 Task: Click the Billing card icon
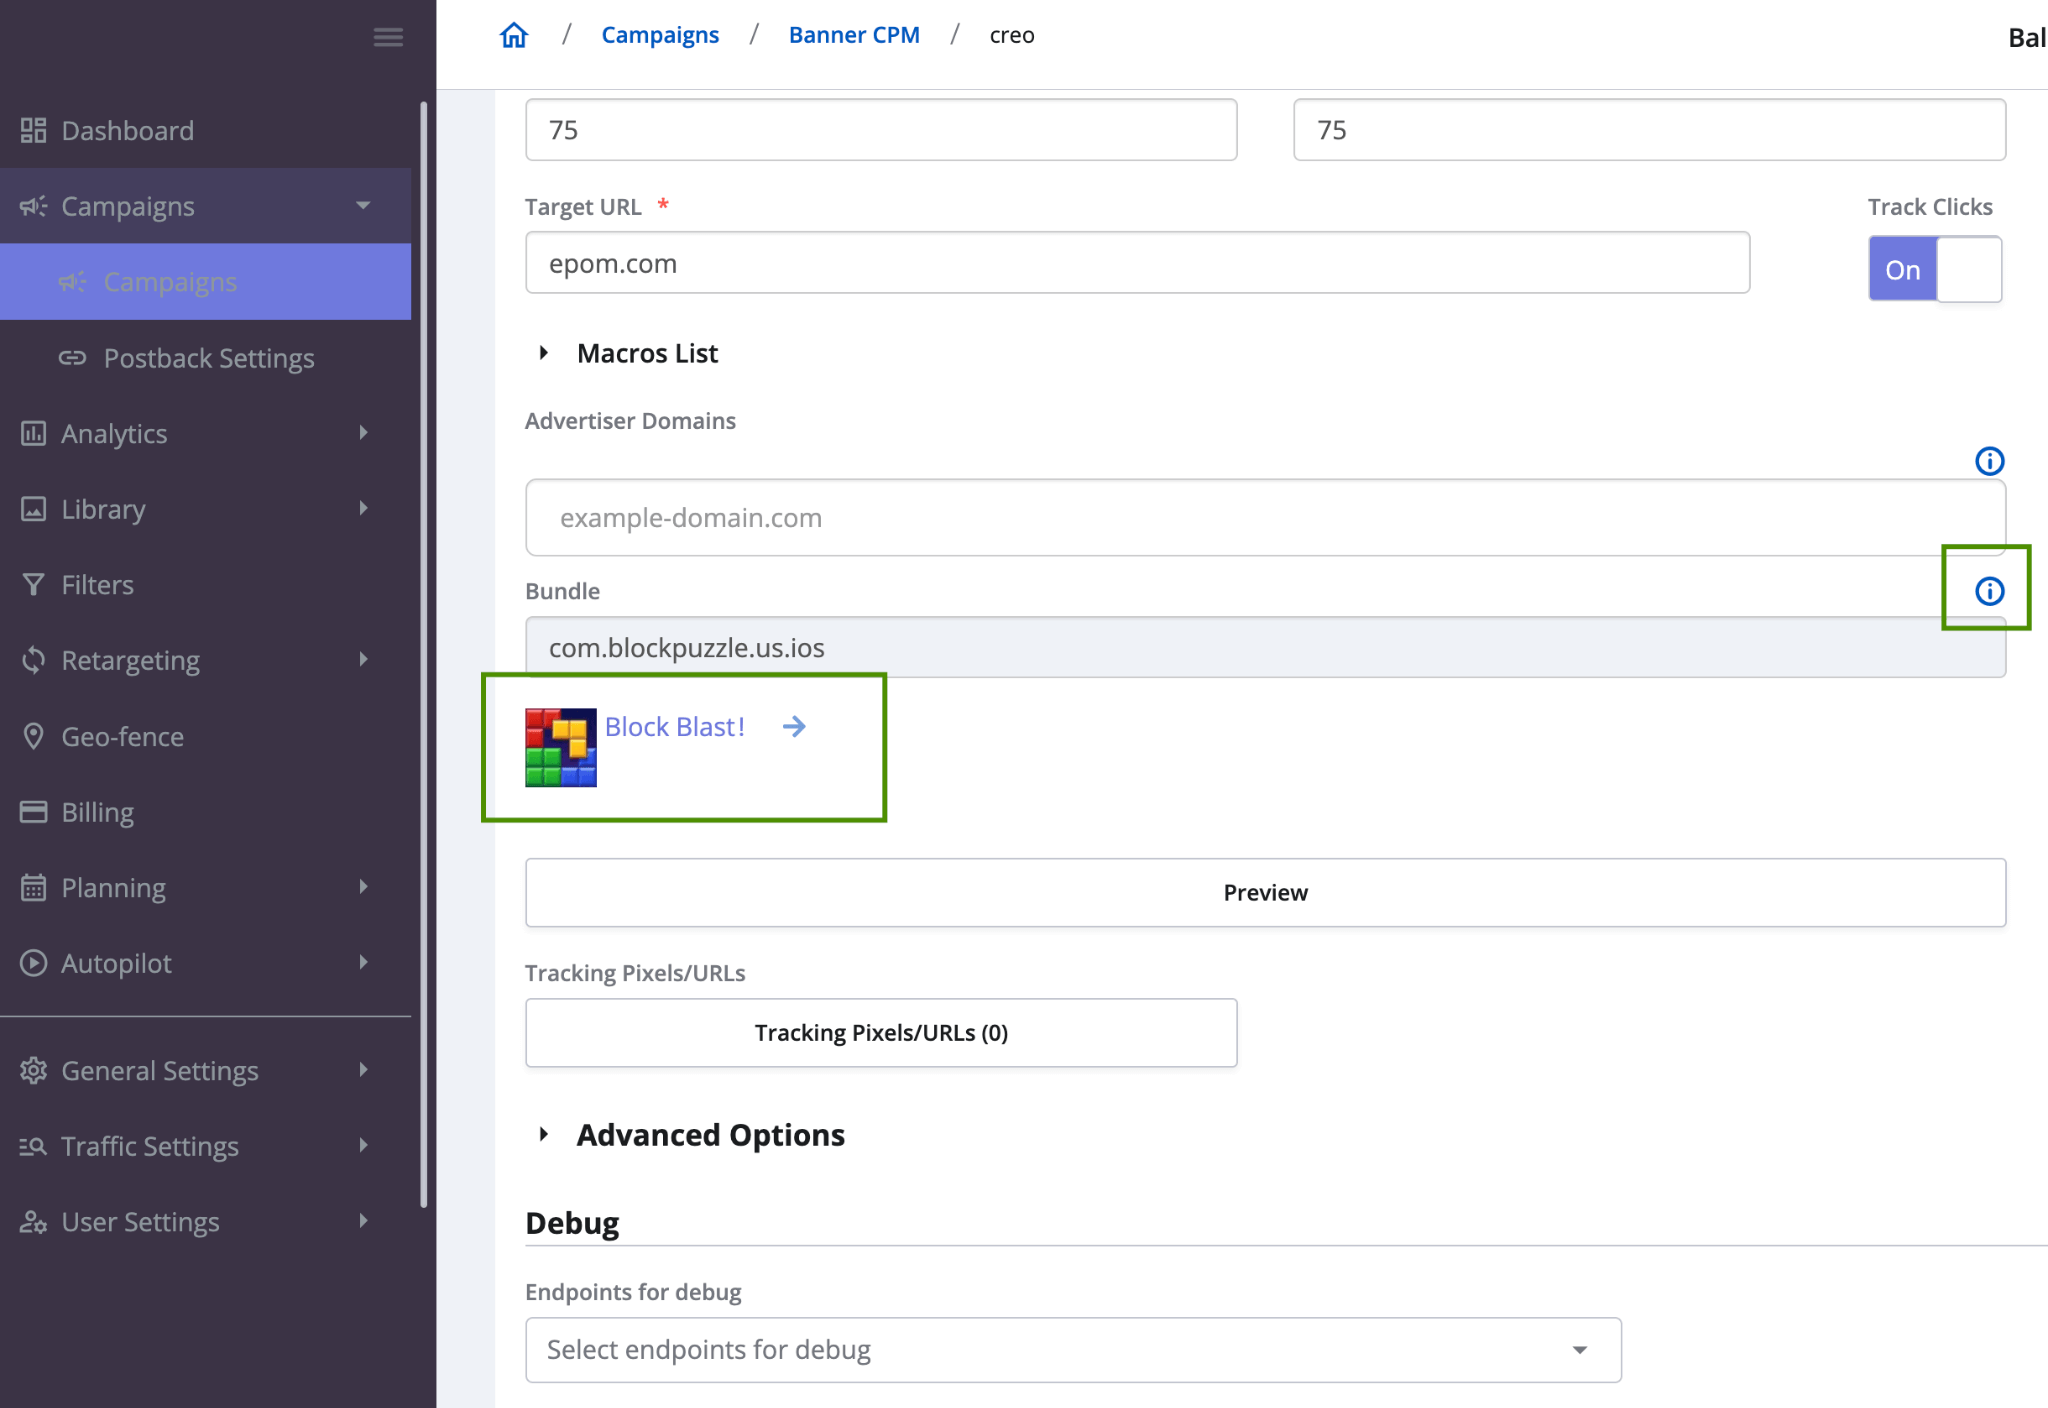point(34,811)
